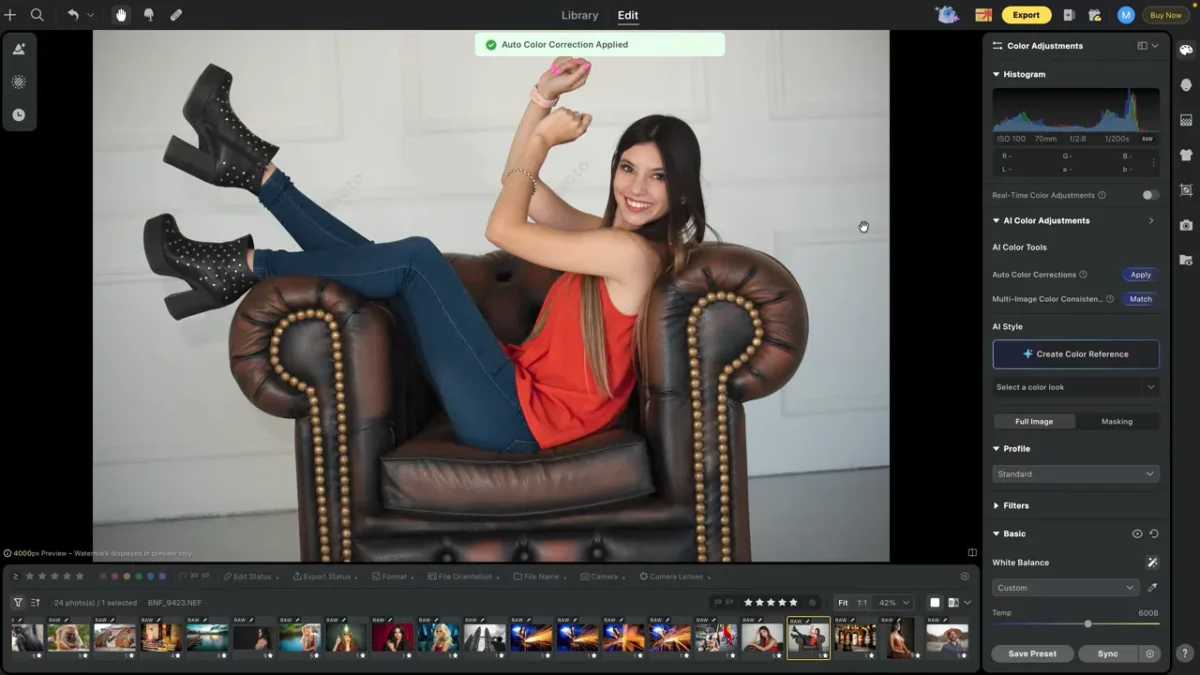The height and width of the screenshot is (675, 1200).
Task: Open Color Adjustments panel dropdown chevron
Action: tap(1155, 46)
